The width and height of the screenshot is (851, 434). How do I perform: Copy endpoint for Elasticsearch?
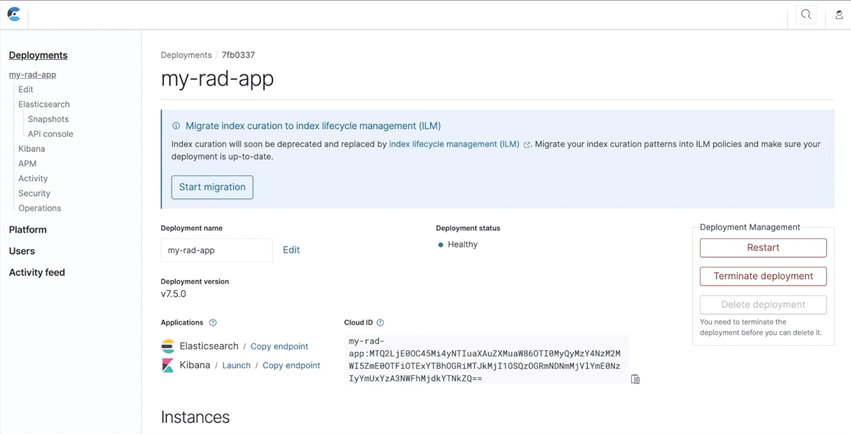coord(280,346)
